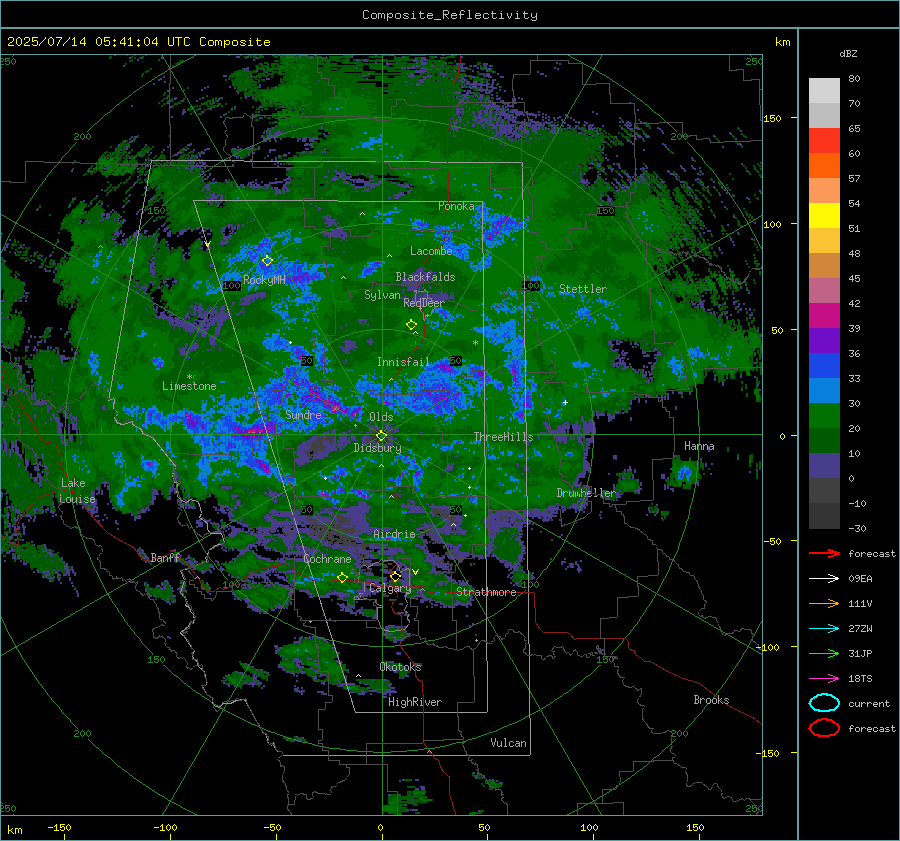Screen dimensions: 900x841
Task: Select the orange 57-60 dBZ color swatch
Action: click(x=824, y=166)
